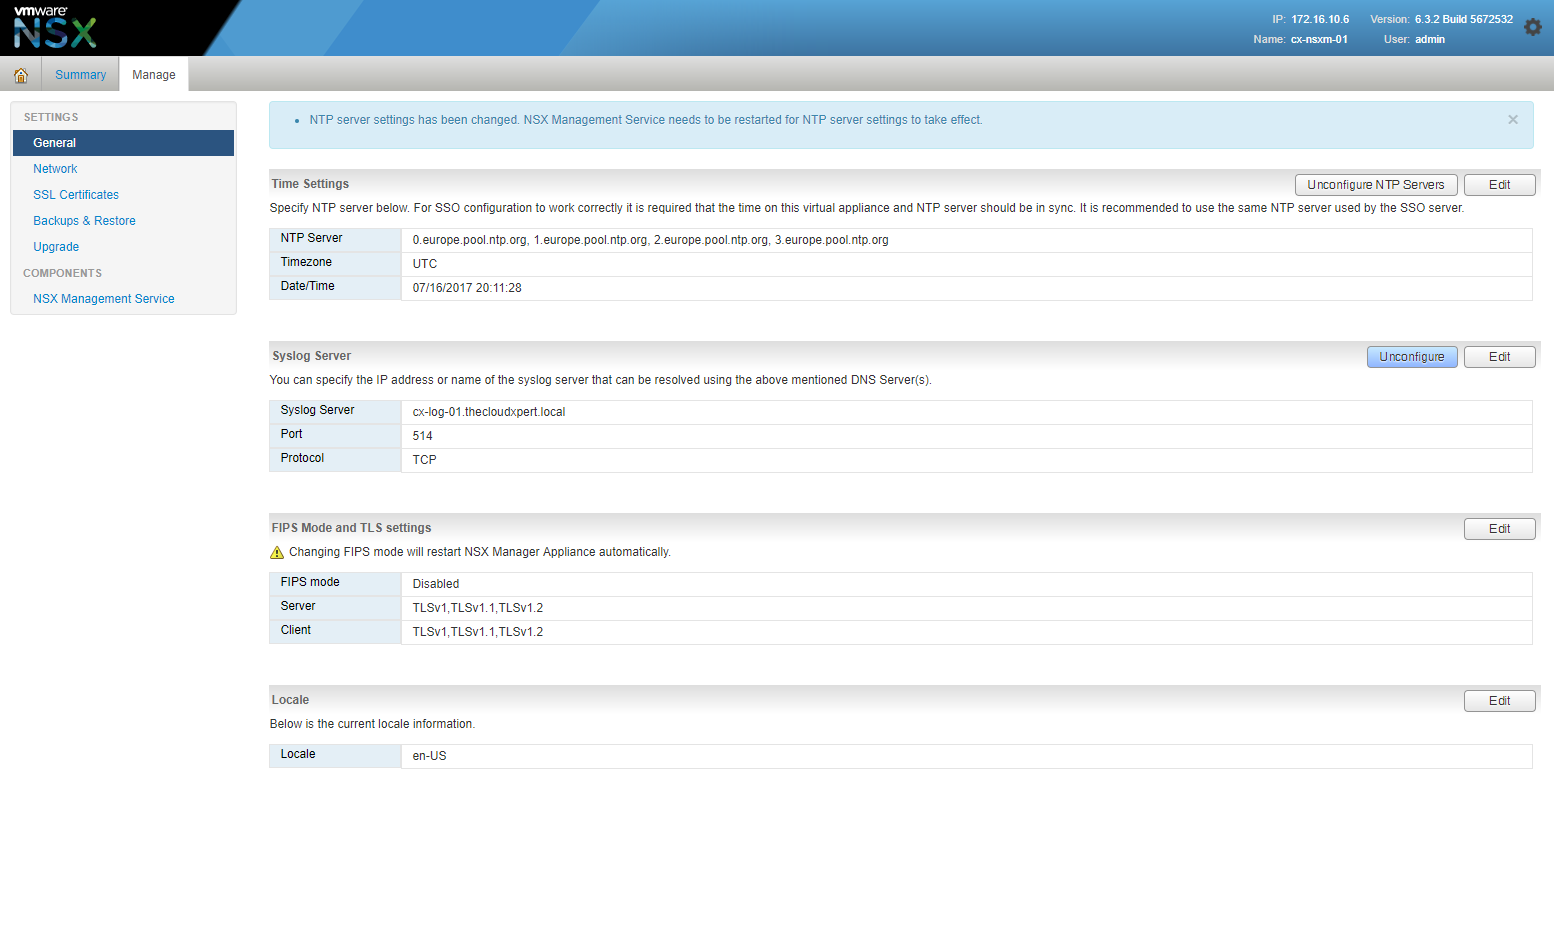Edit the Syslog Server settings
This screenshot has width=1554, height=946.
click(1498, 357)
